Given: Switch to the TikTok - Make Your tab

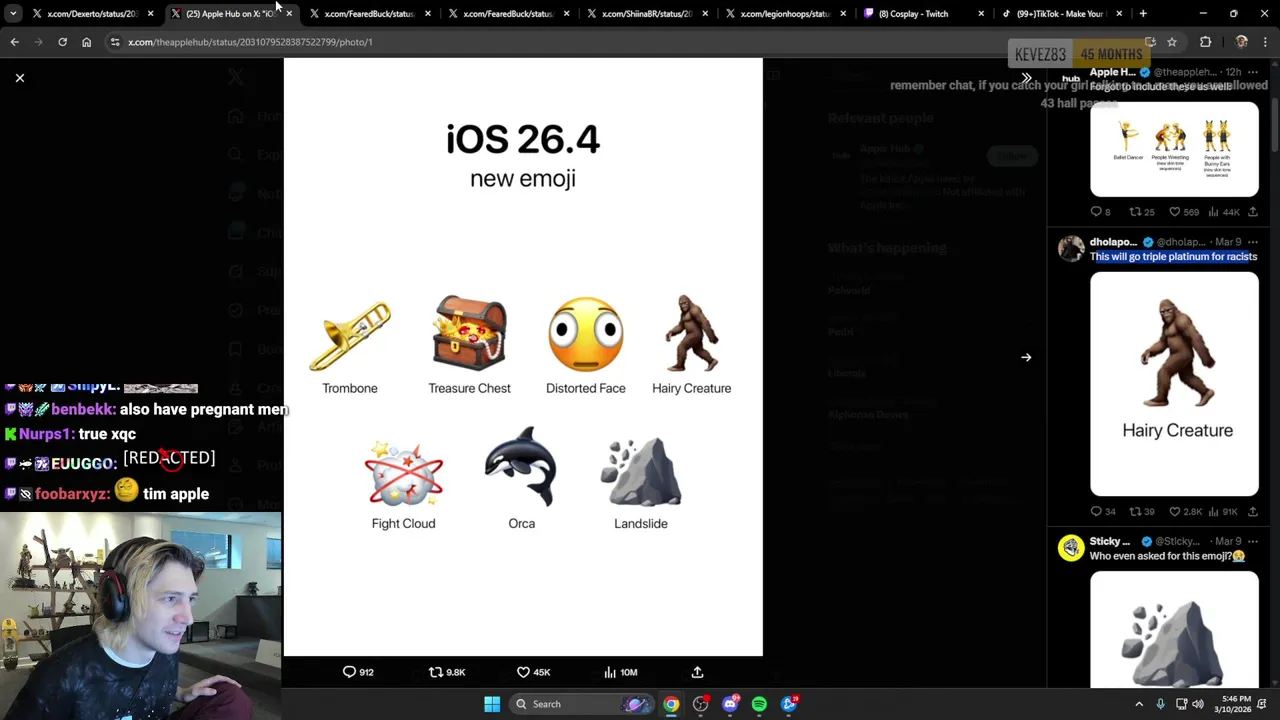Looking at the screenshot, I should tap(1060, 14).
